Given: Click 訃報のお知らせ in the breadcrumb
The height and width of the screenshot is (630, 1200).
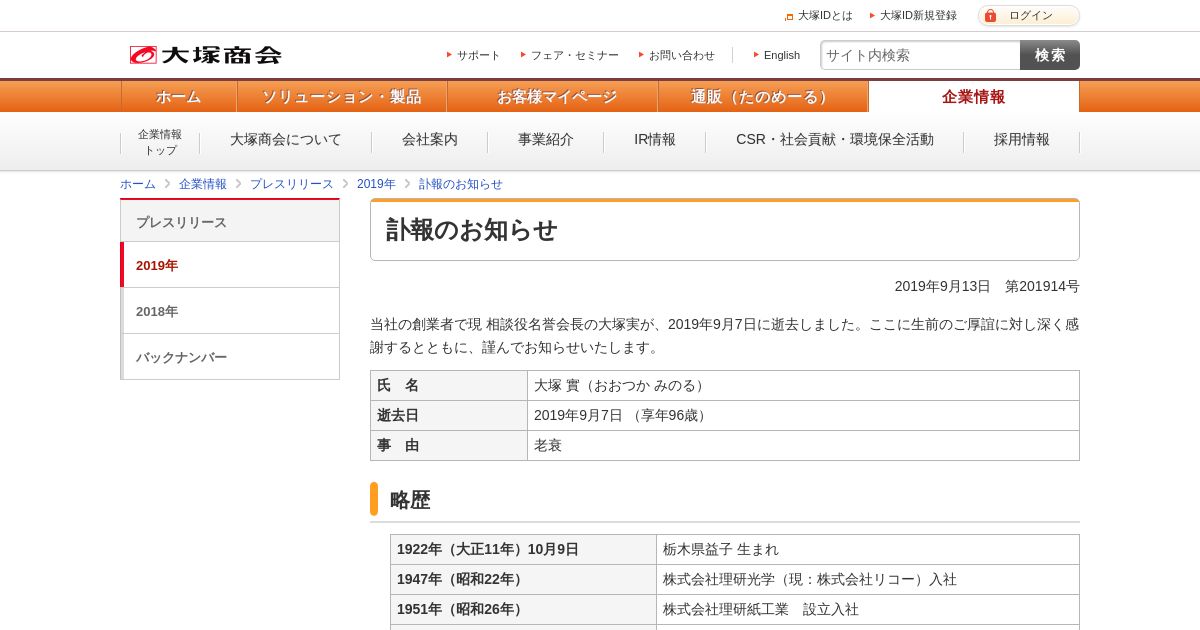Looking at the screenshot, I should pos(461,184).
